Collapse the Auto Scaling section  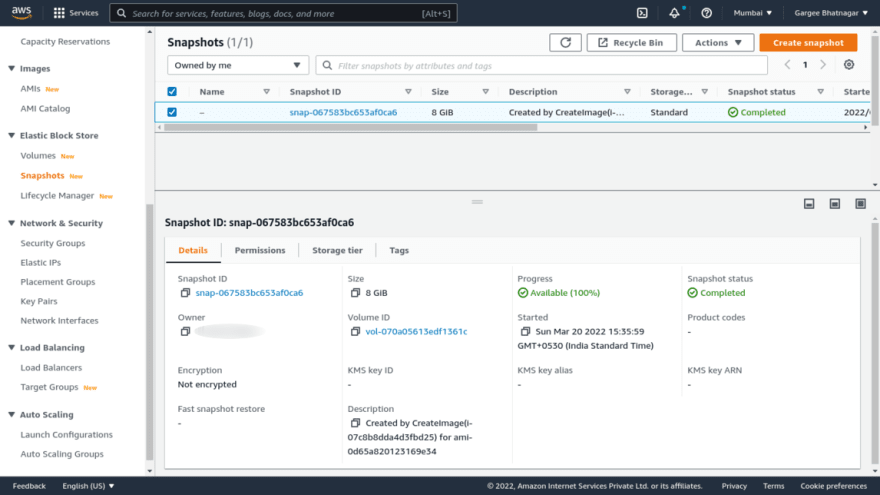pyautogui.click(x=11, y=414)
